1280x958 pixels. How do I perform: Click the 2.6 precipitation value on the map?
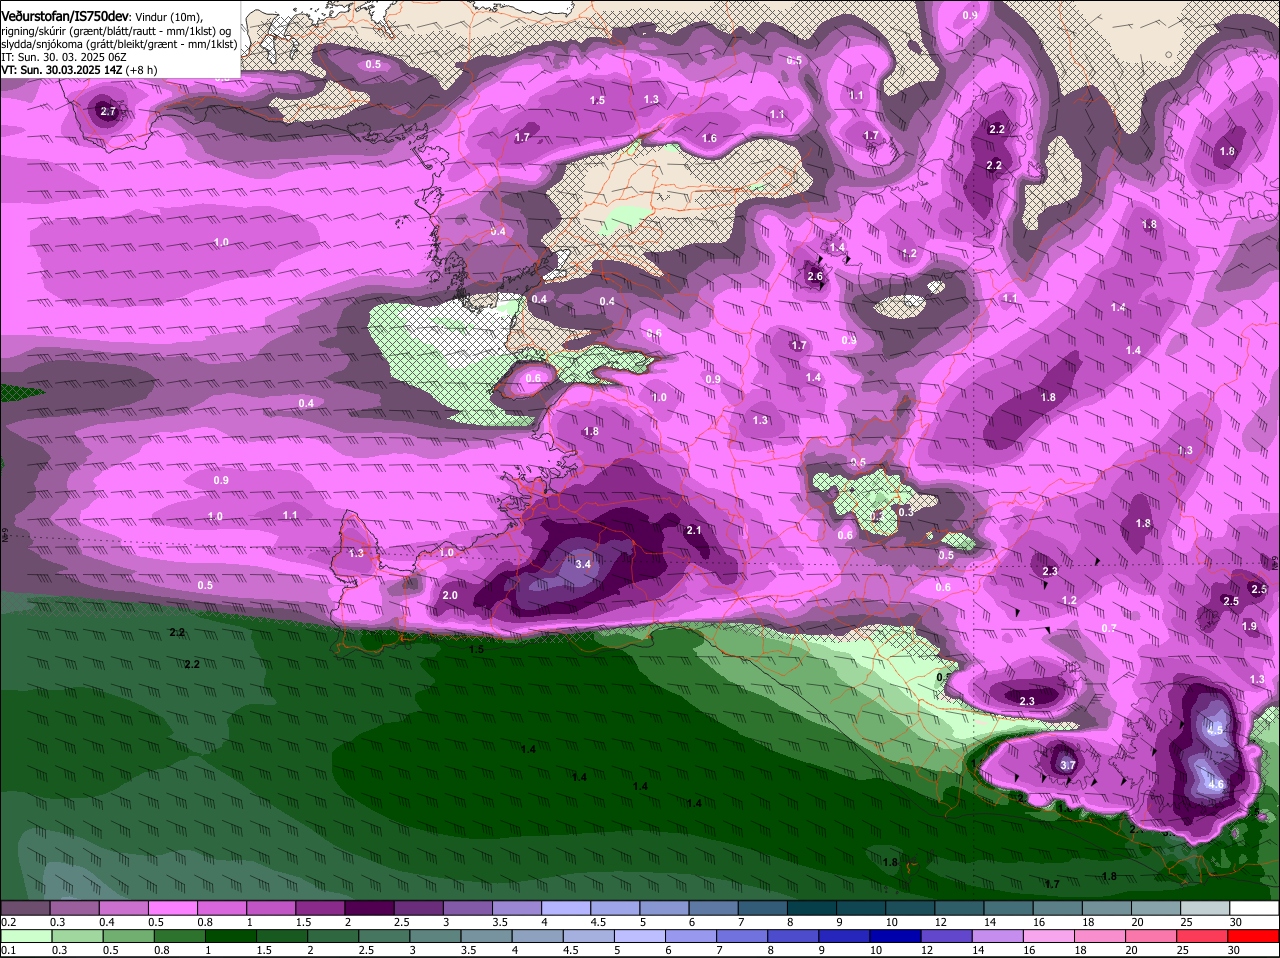(815, 277)
